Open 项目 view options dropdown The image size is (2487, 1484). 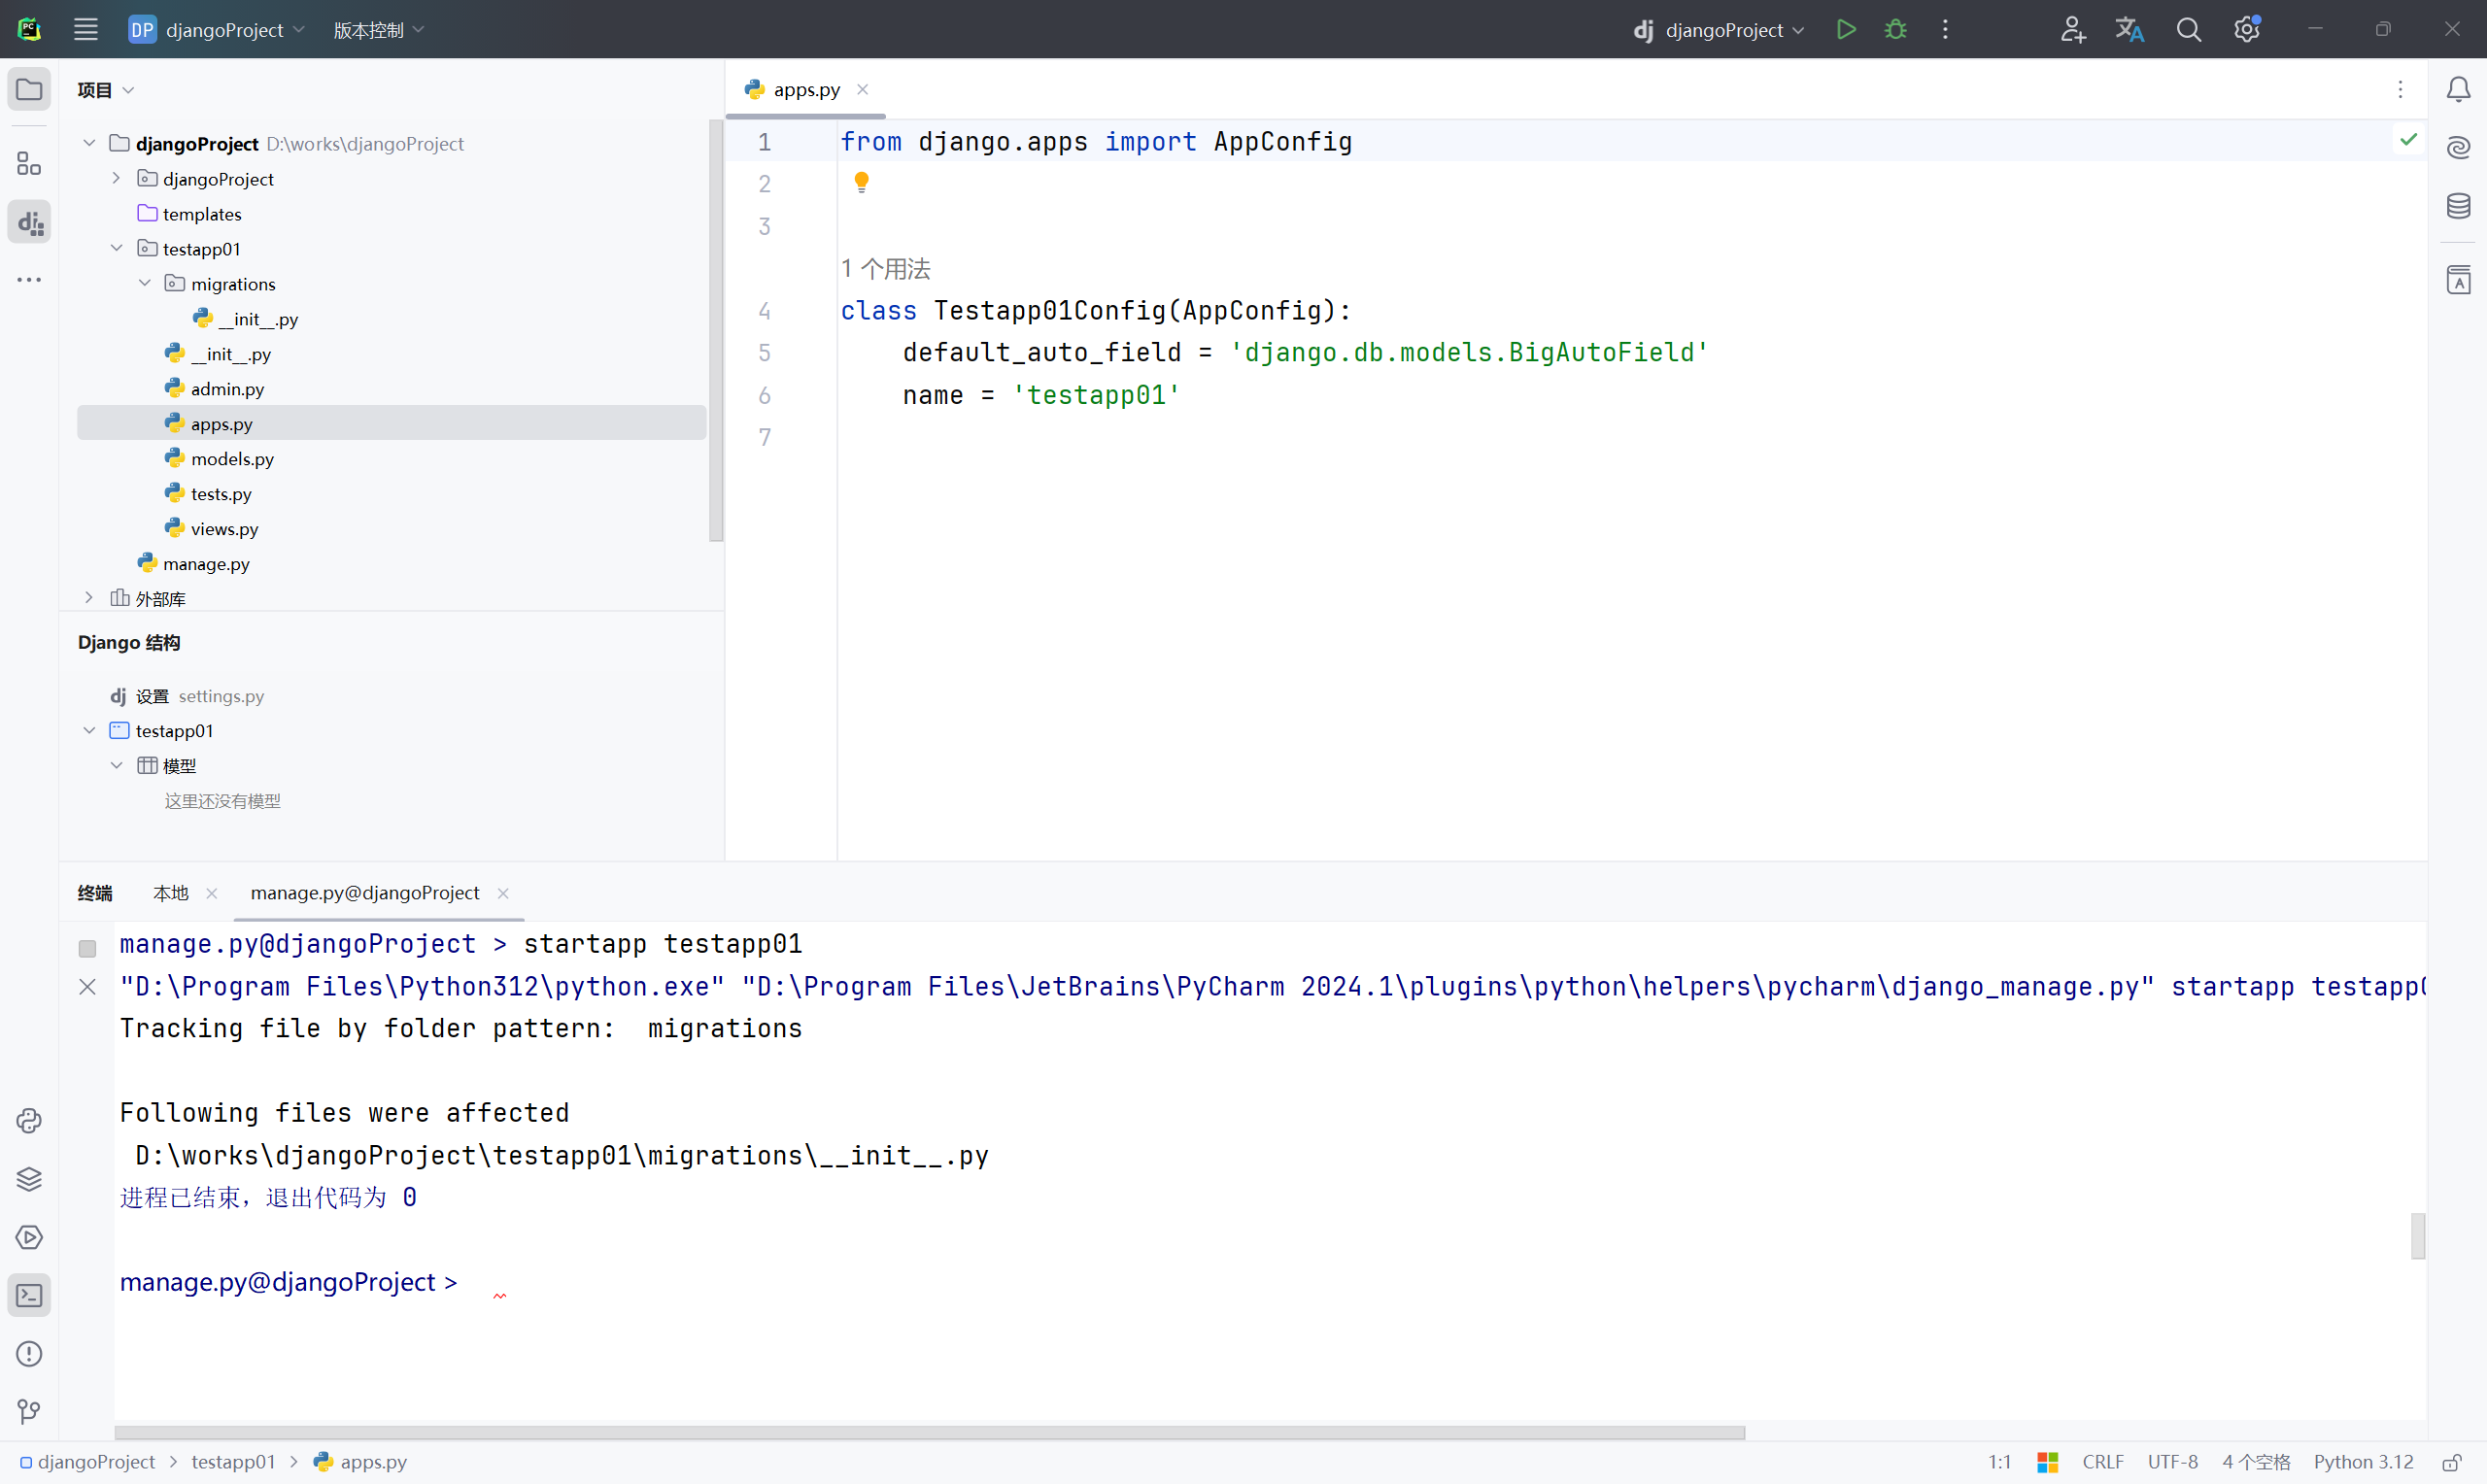[x=105, y=90]
